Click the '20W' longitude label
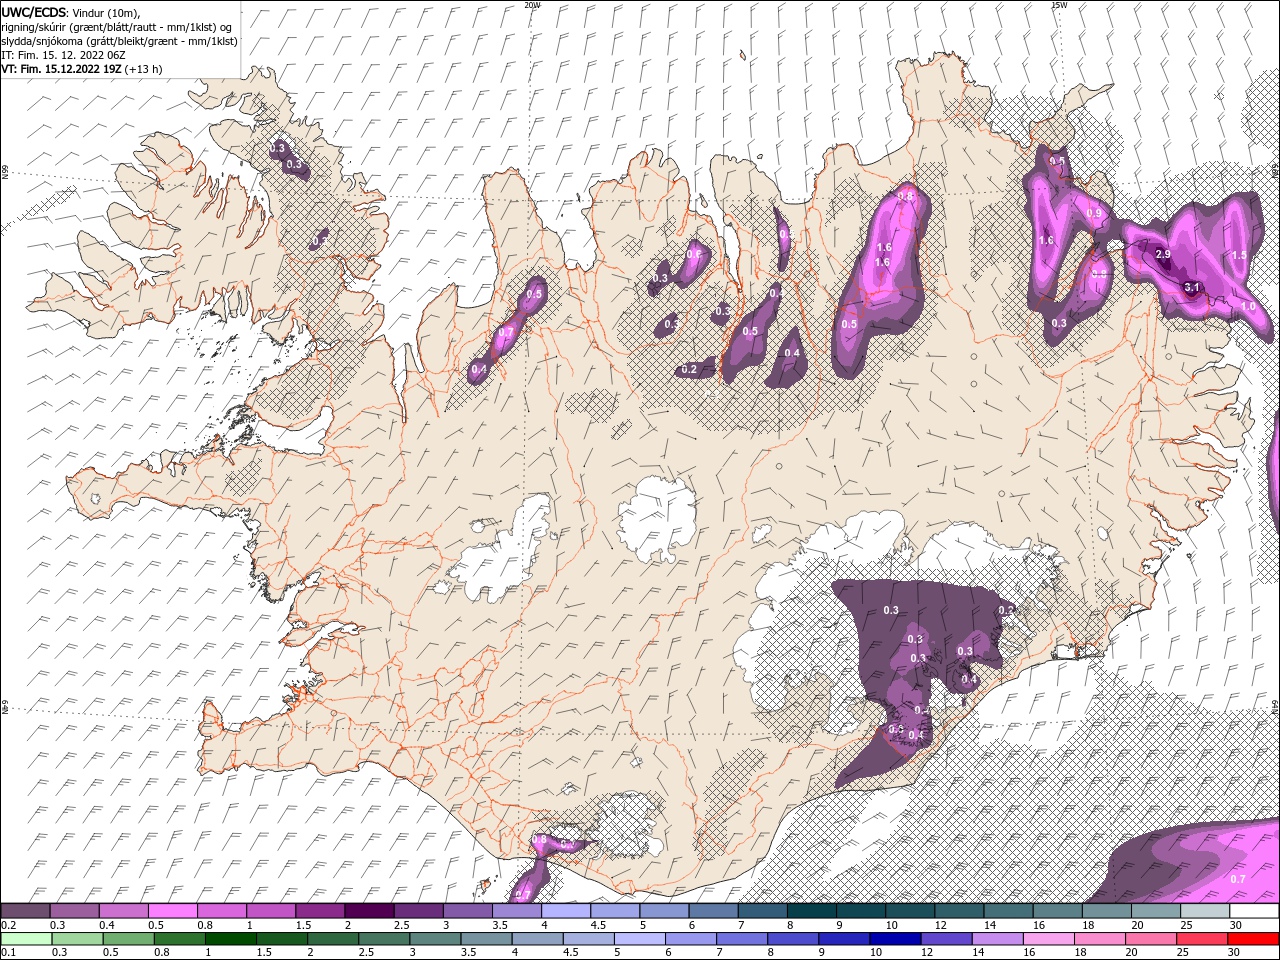This screenshot has width=1280, height=960. [x=533, y=5]
